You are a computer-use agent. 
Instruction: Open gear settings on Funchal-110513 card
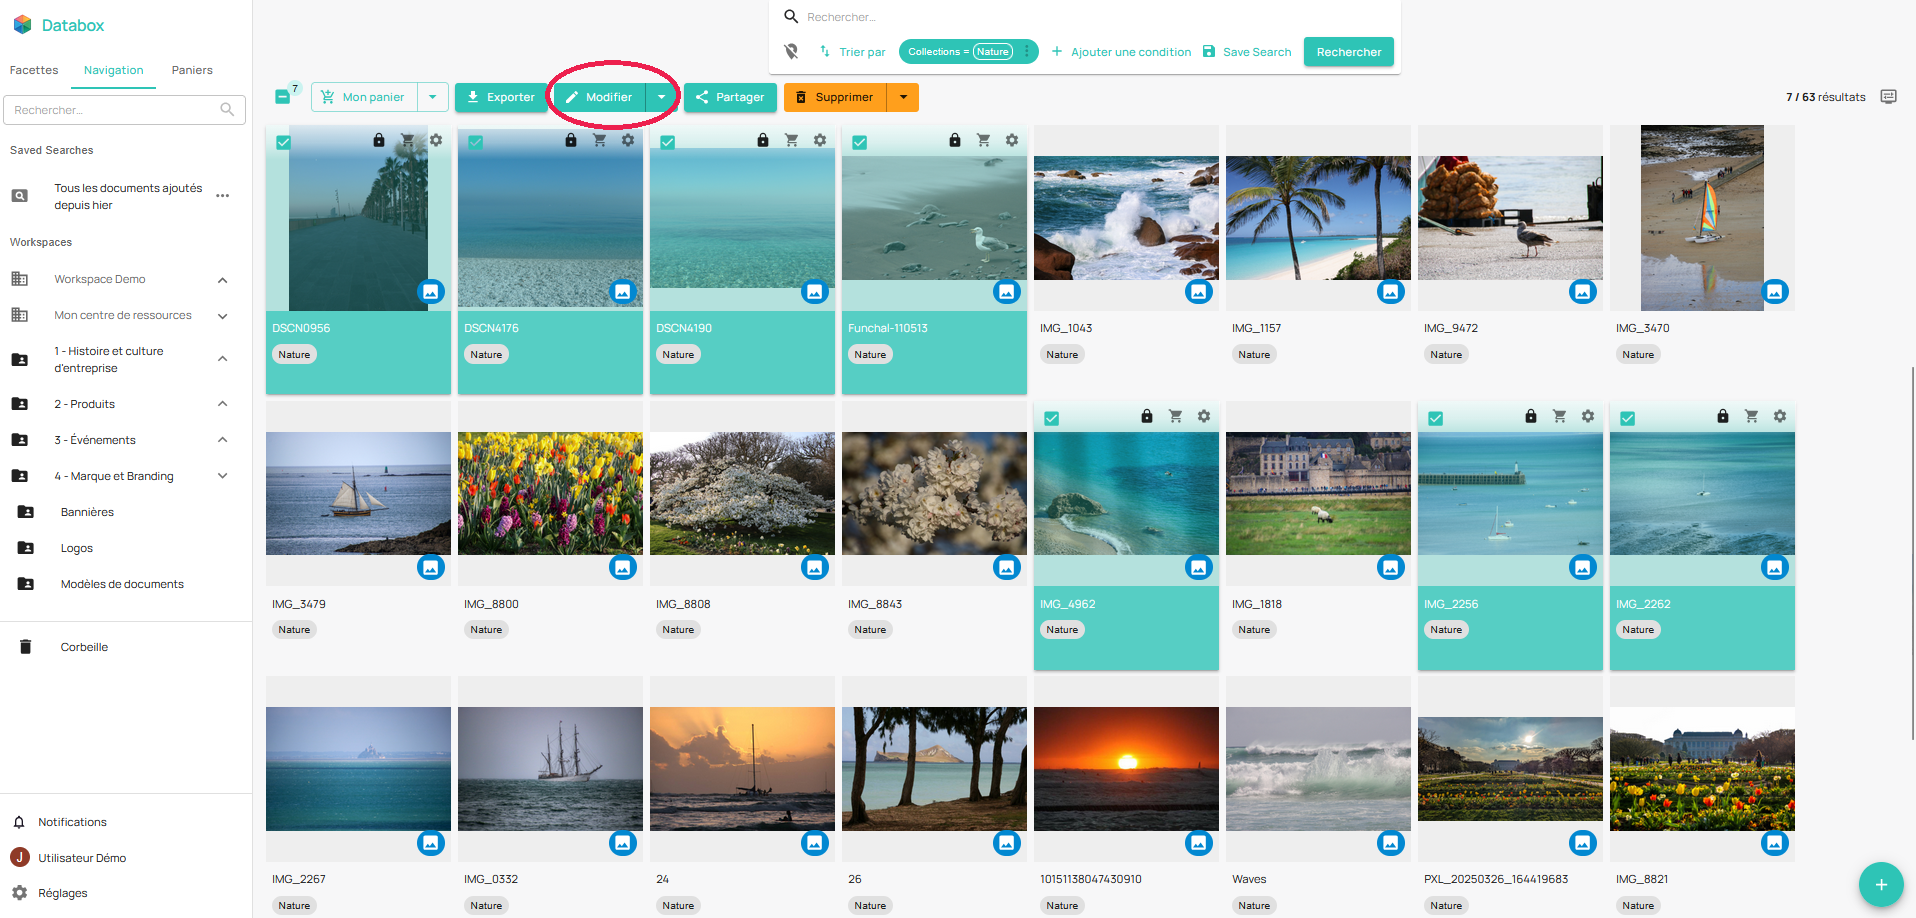1011,141
